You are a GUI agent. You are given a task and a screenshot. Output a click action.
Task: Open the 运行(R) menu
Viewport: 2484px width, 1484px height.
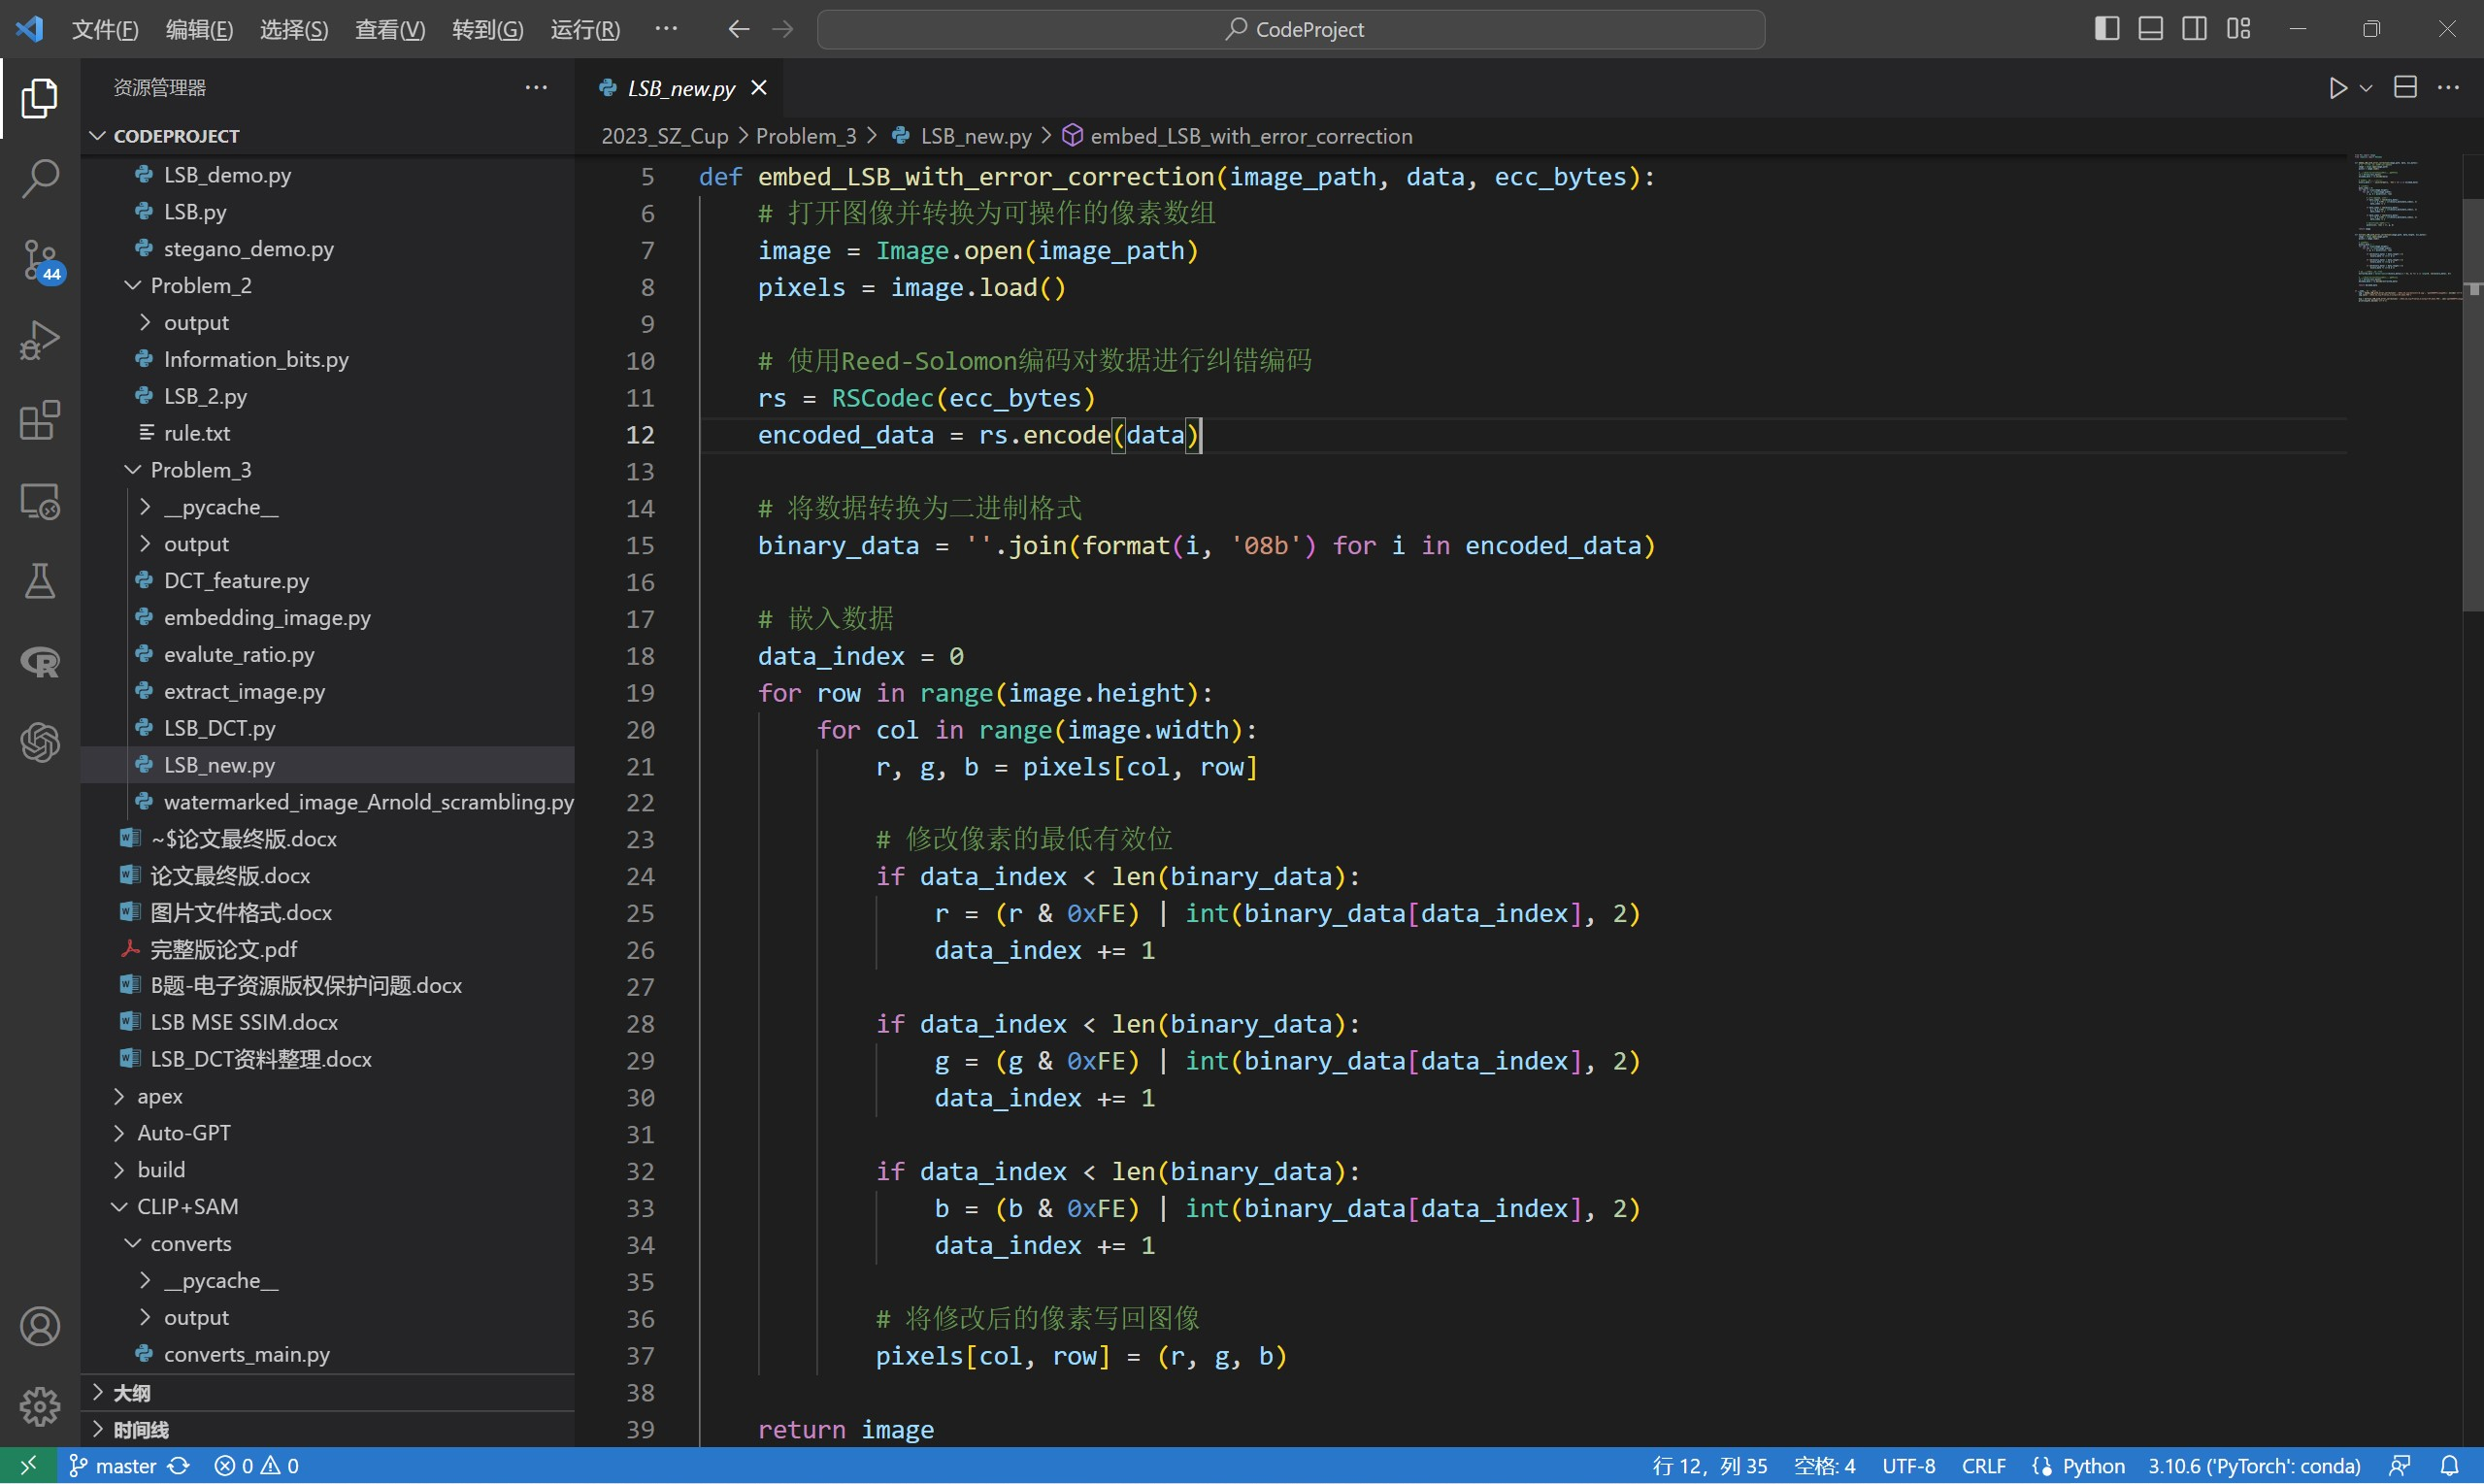pos(585,29)
